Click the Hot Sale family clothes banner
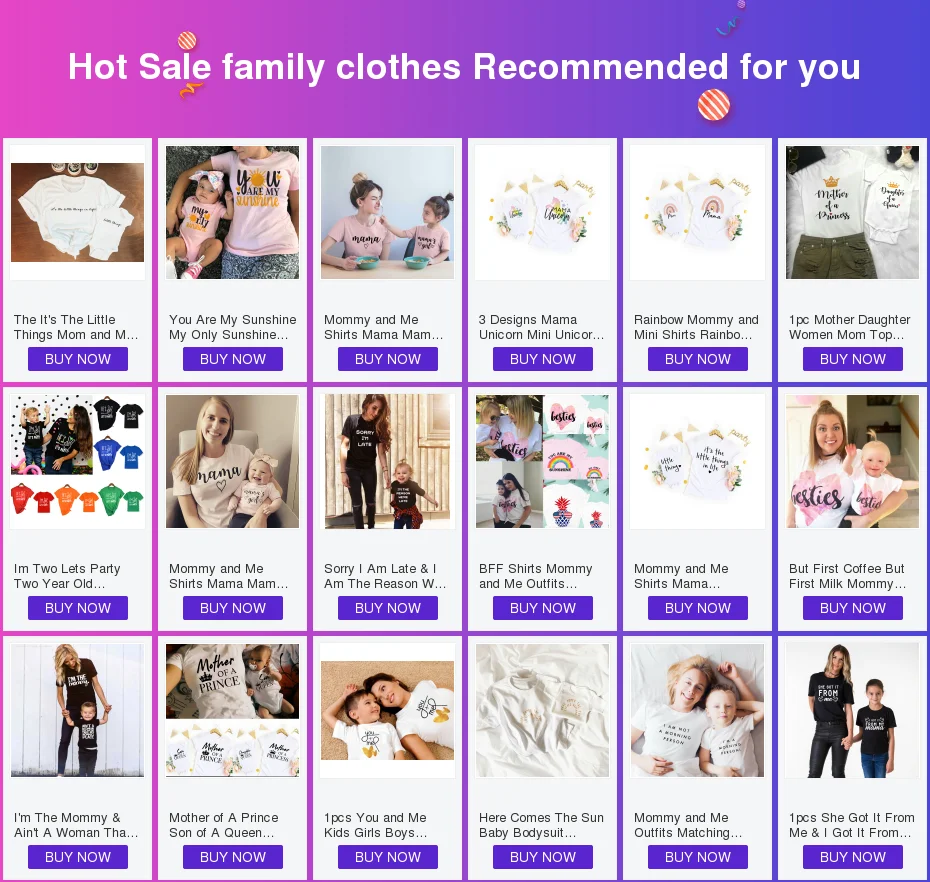Viewport: 930px width, 882px height. coord(464,66)
